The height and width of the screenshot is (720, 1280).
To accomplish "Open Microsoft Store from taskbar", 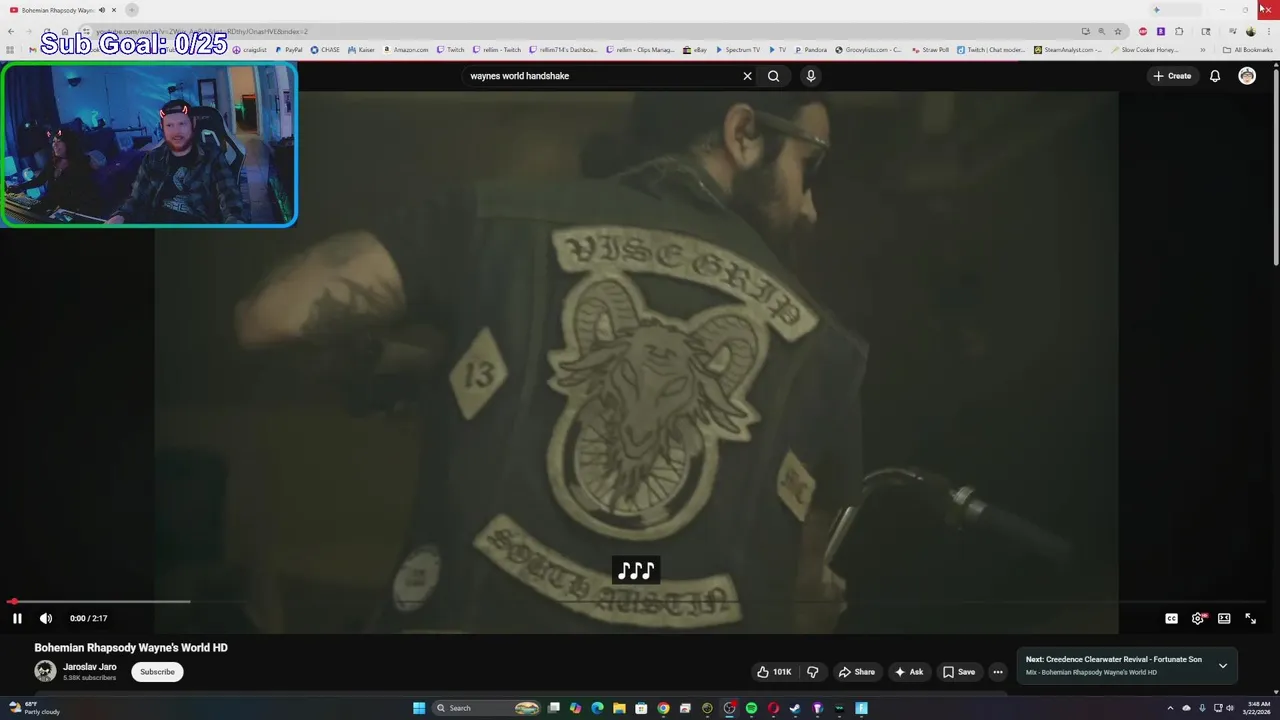I will 641,708.
